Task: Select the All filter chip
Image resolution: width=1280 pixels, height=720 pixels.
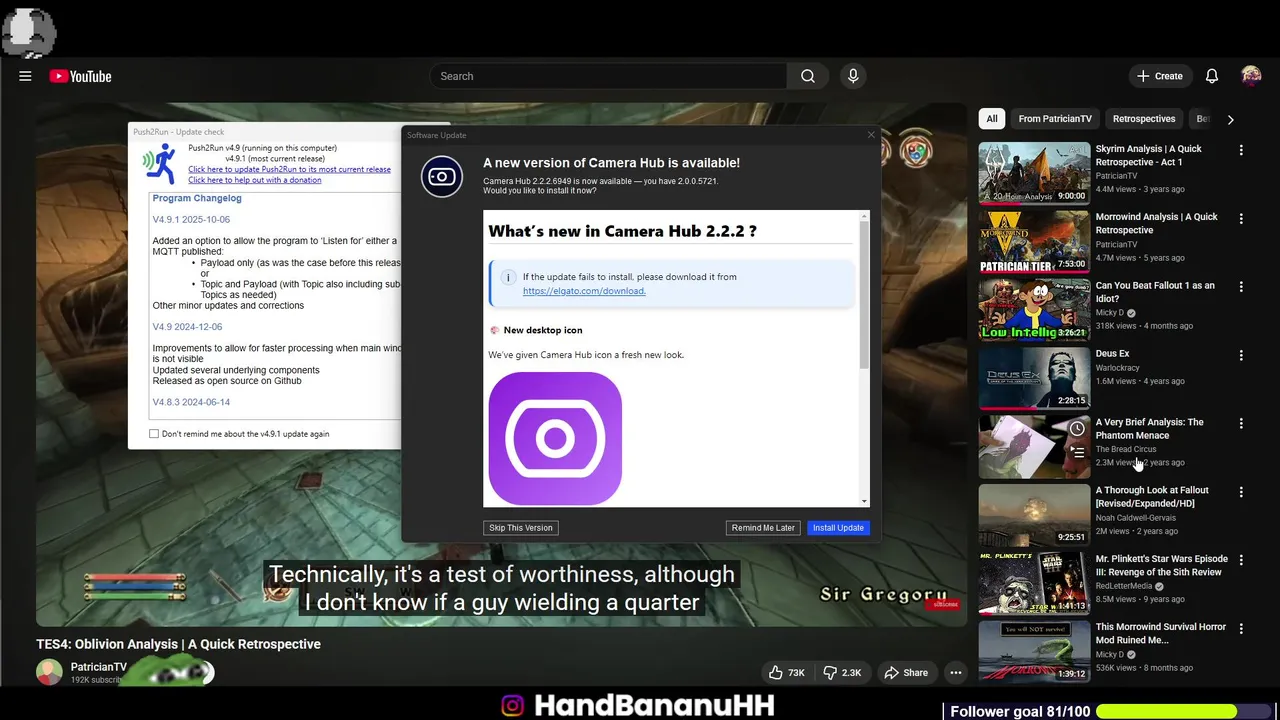Action: coord(992,119)
